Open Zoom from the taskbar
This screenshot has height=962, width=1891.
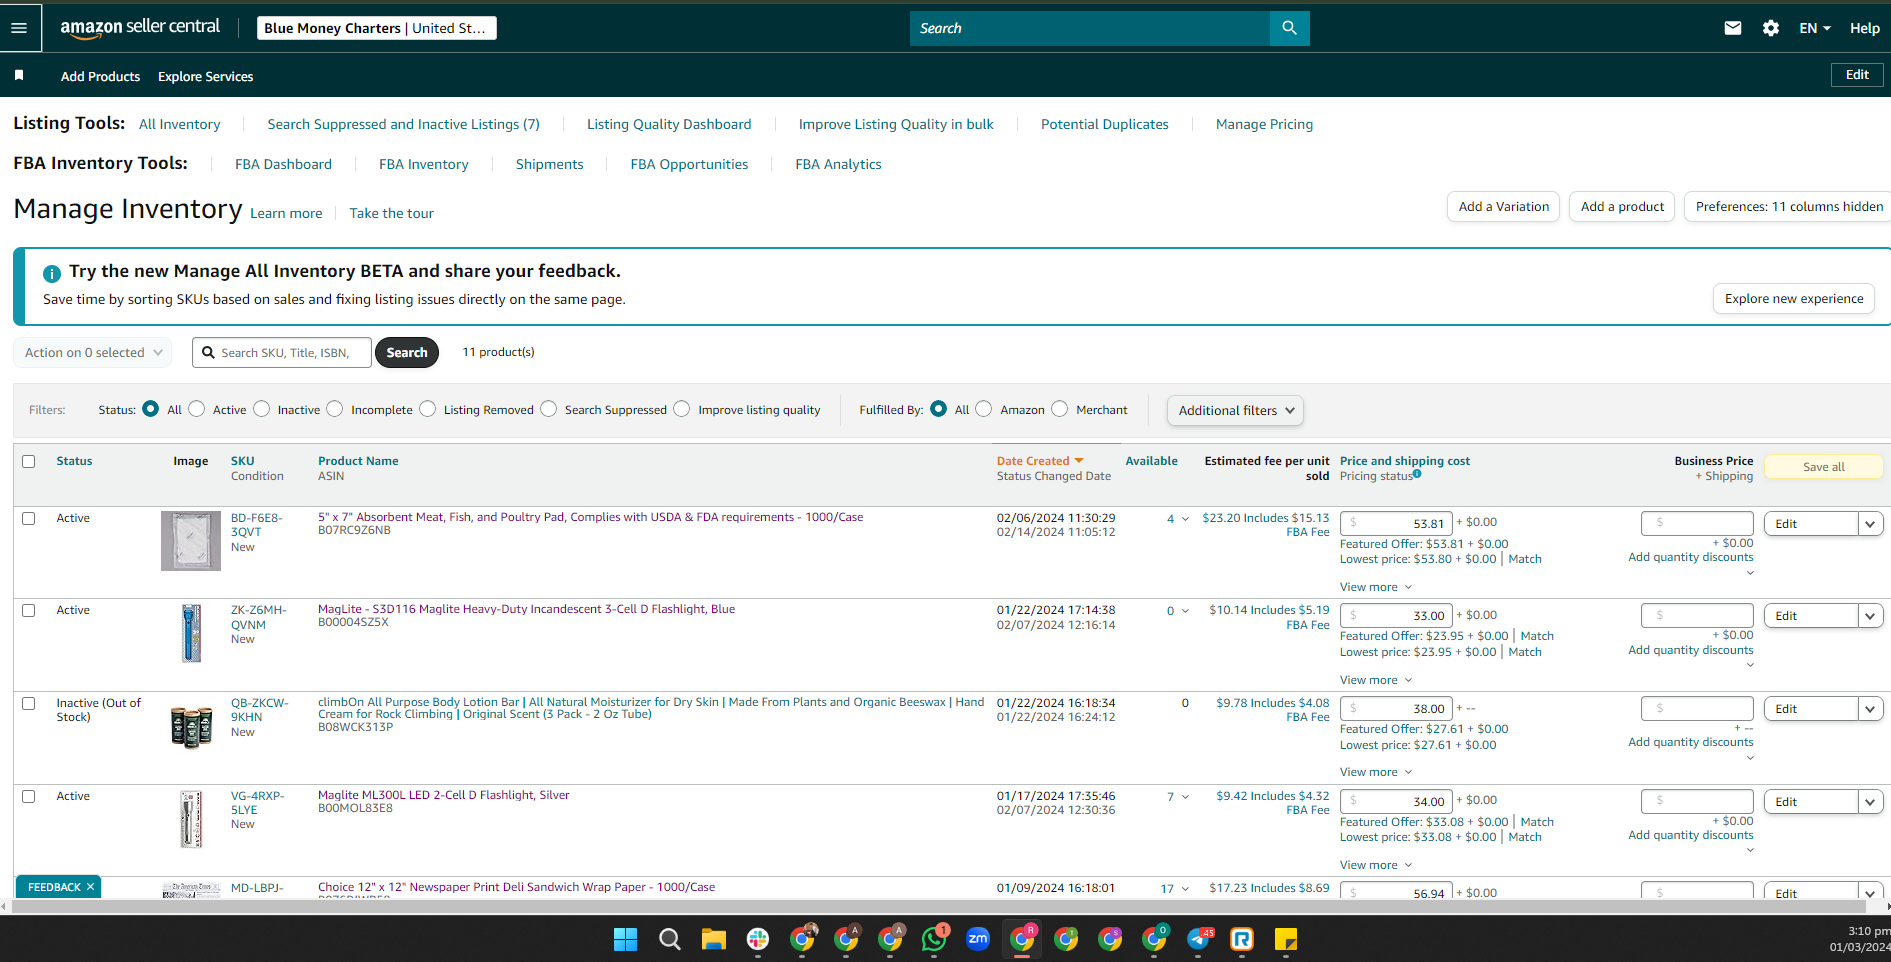pyautogui.click(x=978, y=939)
